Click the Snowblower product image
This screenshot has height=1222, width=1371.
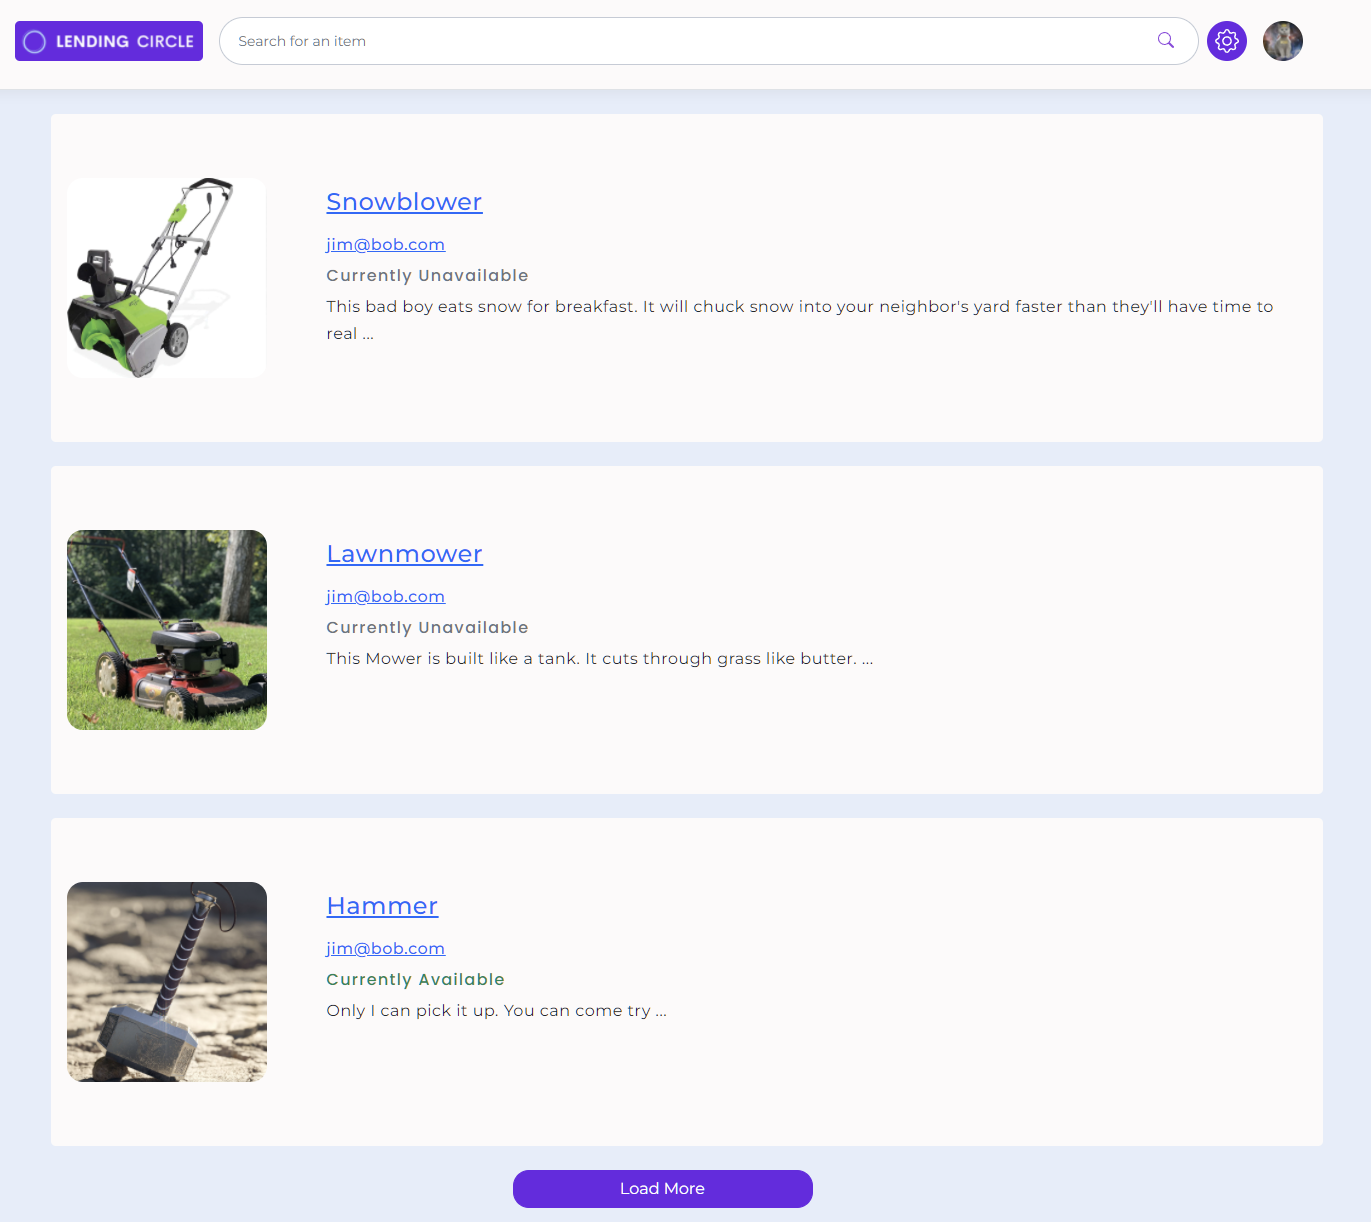click(x=166, y=278)
